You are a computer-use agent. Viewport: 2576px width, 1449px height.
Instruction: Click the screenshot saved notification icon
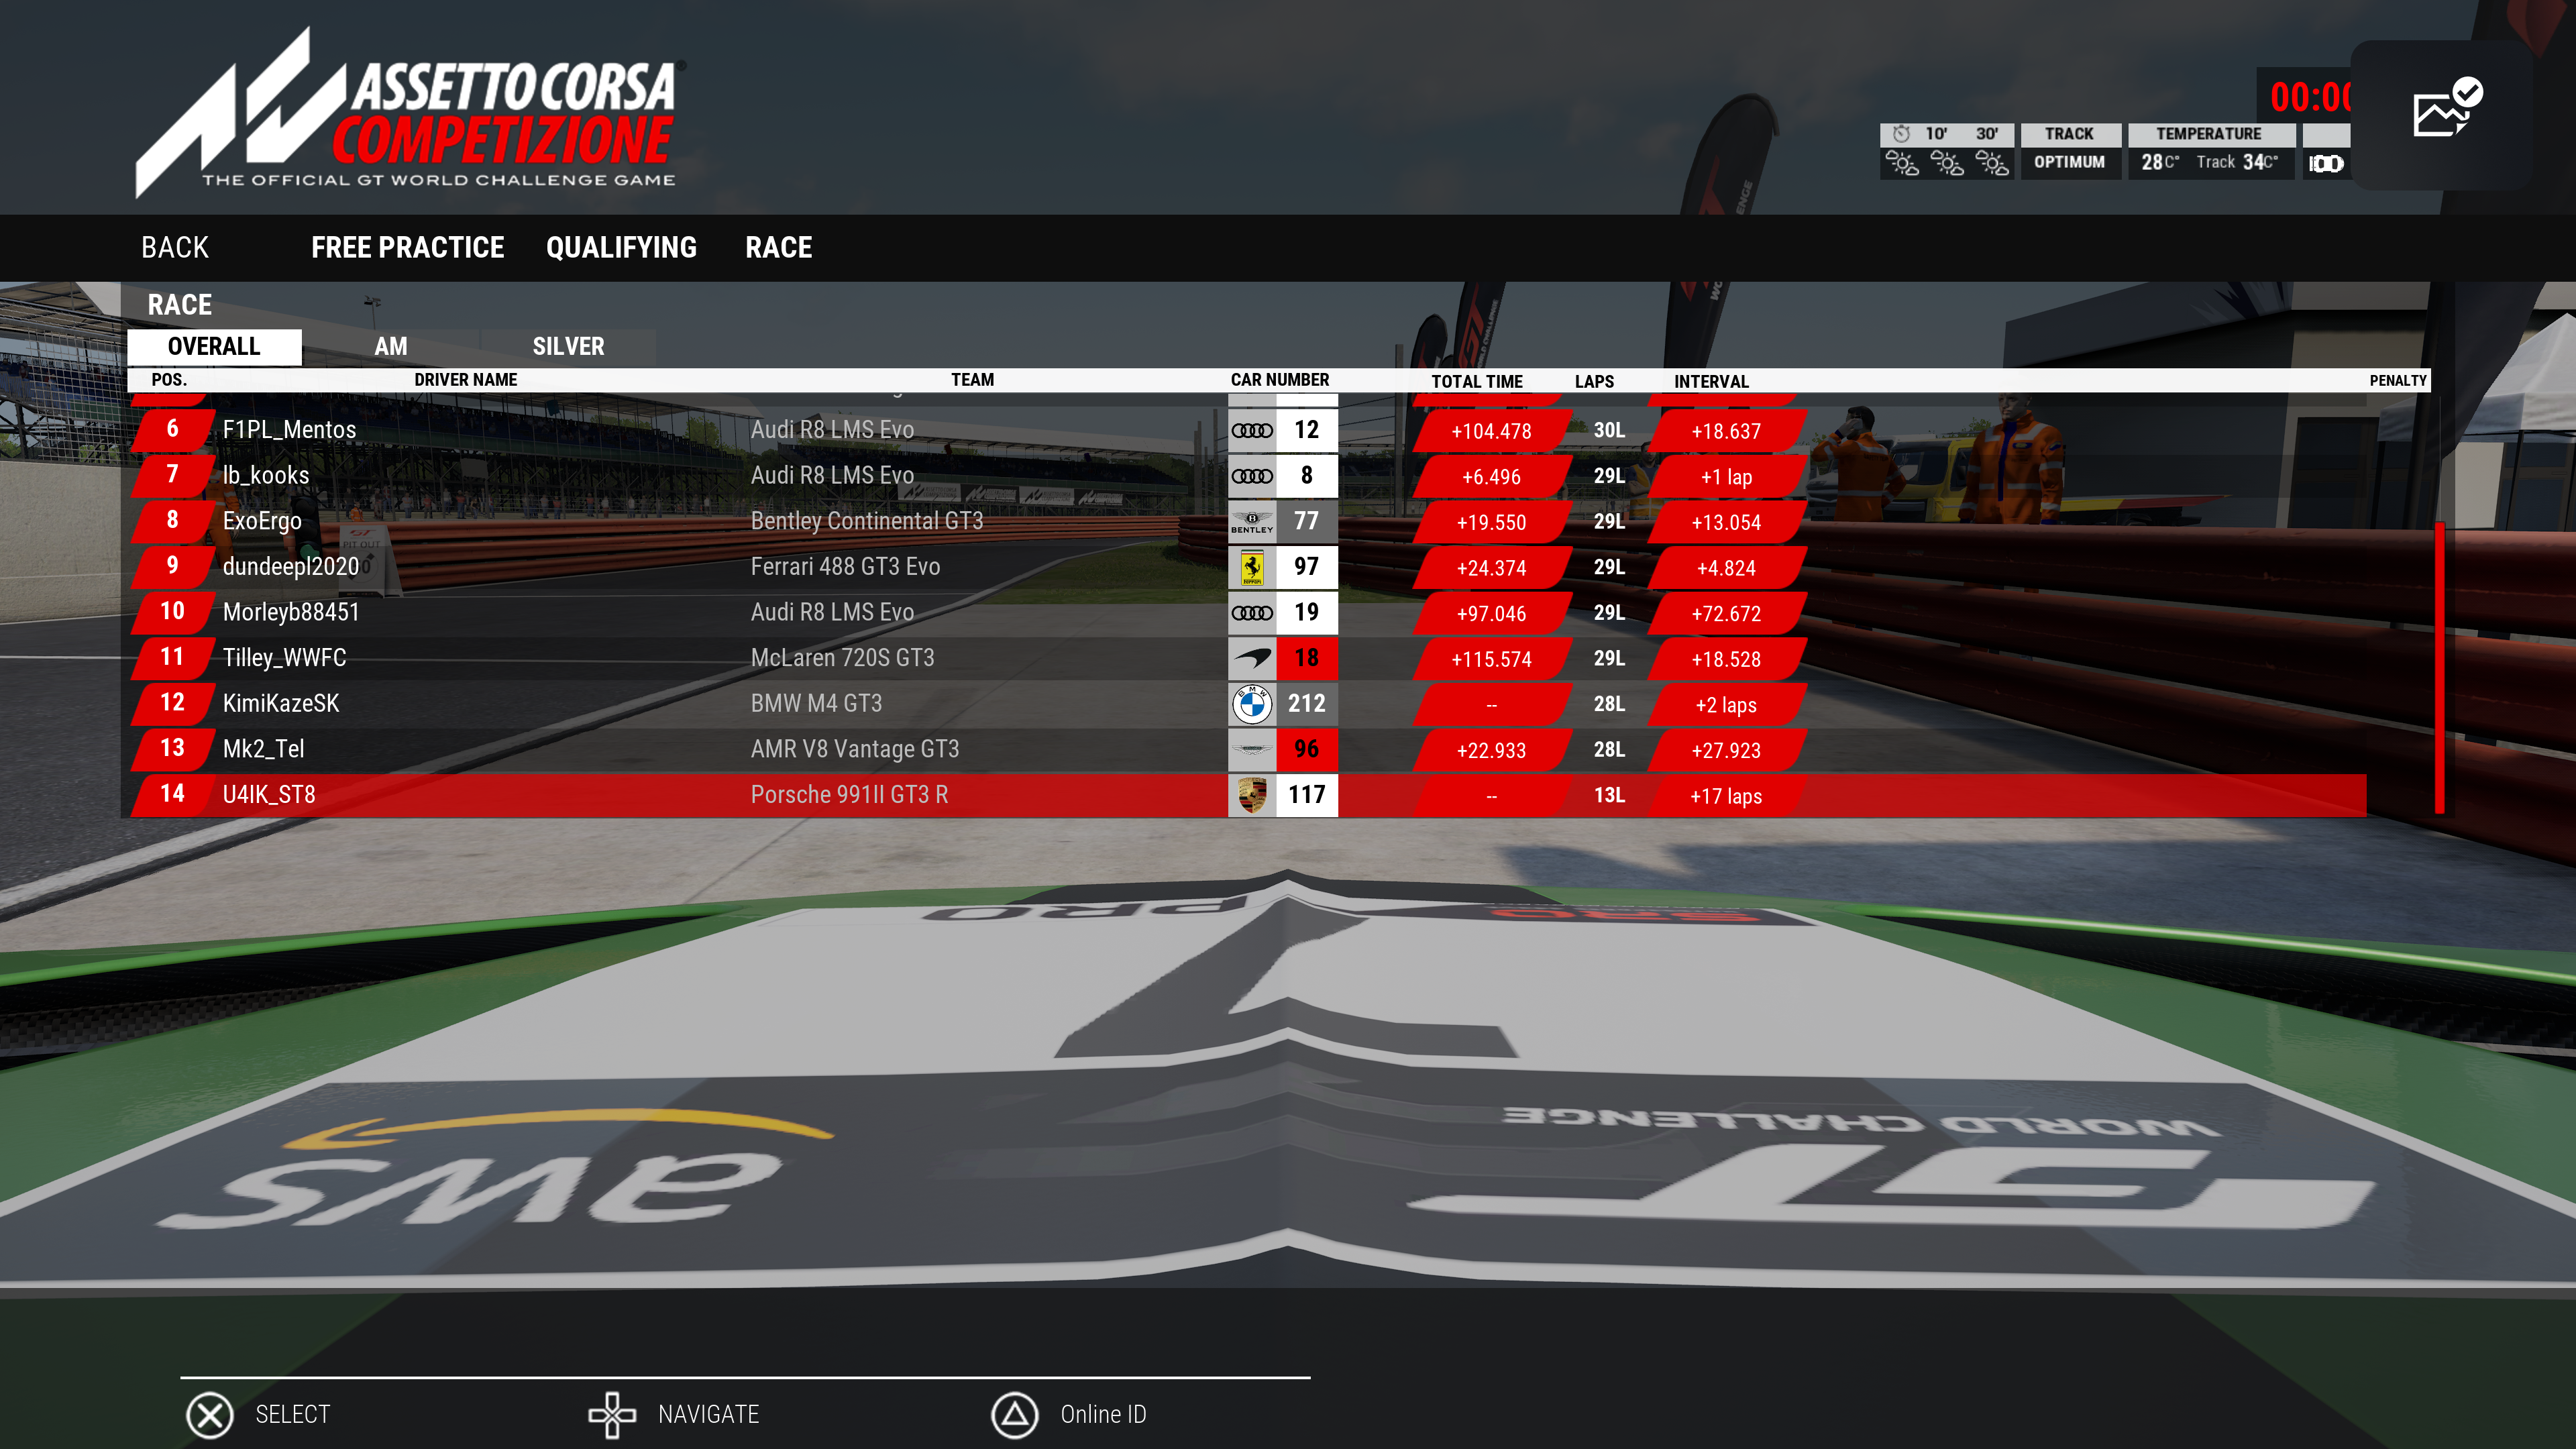(2447, 108)
